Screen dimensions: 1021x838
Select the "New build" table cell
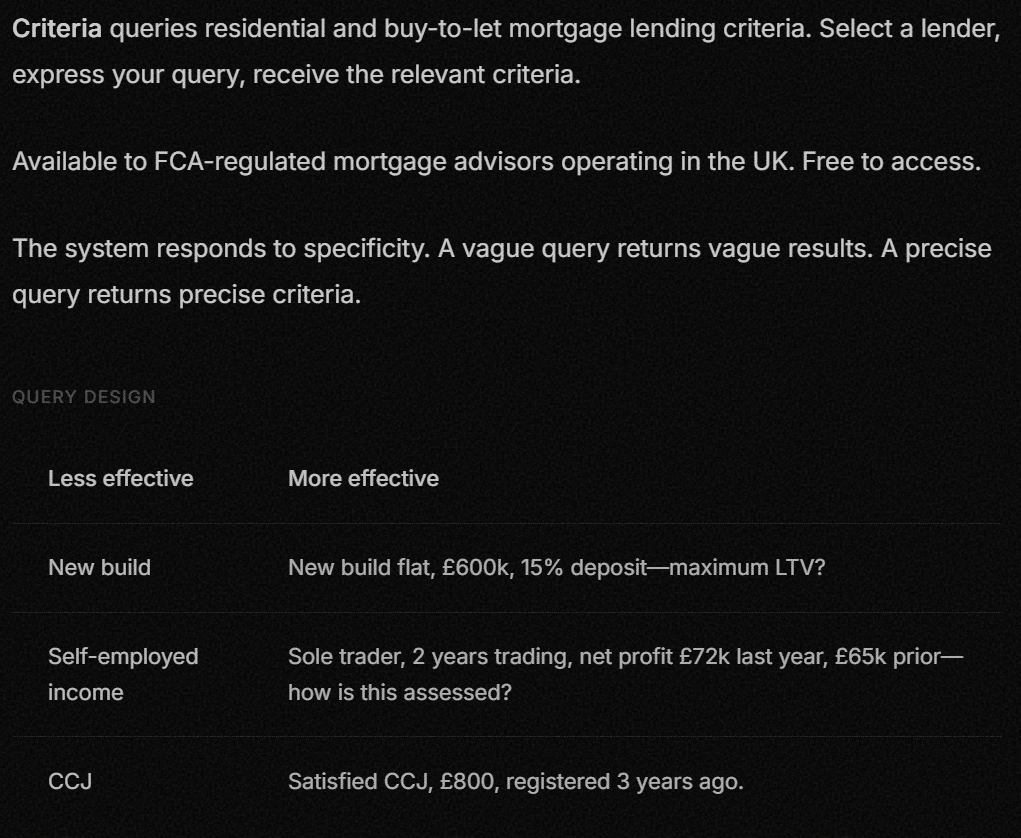point(99,567)
